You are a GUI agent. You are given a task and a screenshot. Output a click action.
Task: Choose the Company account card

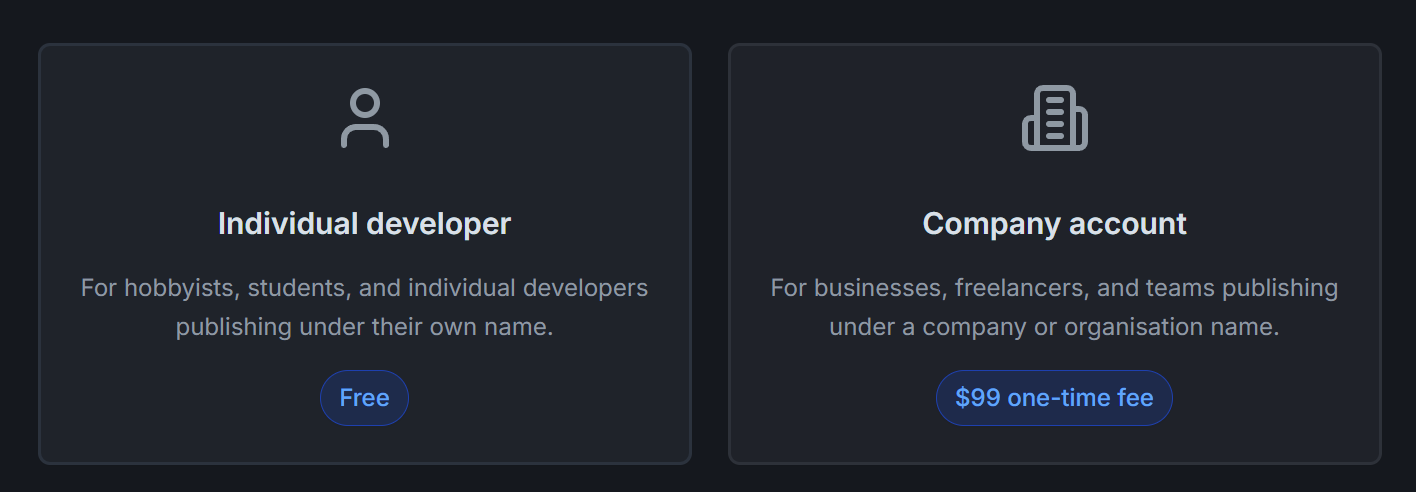[x=1054, y=254]
